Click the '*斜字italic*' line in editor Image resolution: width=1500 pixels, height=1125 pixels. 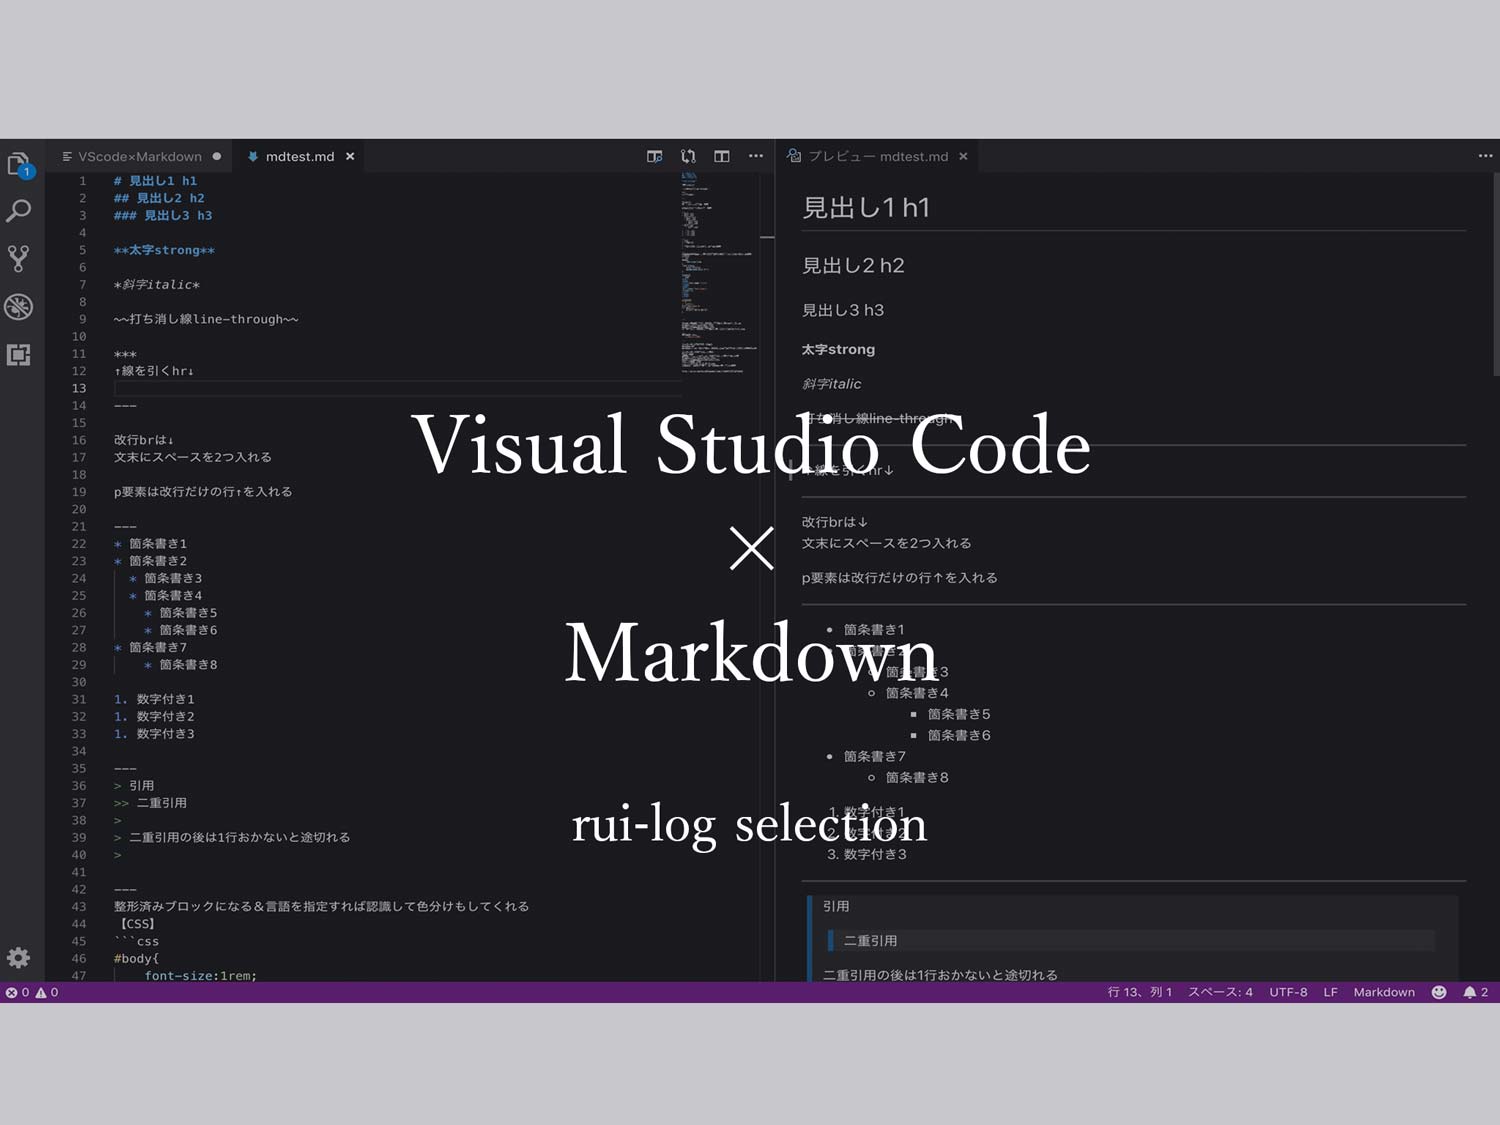[157, 284]
